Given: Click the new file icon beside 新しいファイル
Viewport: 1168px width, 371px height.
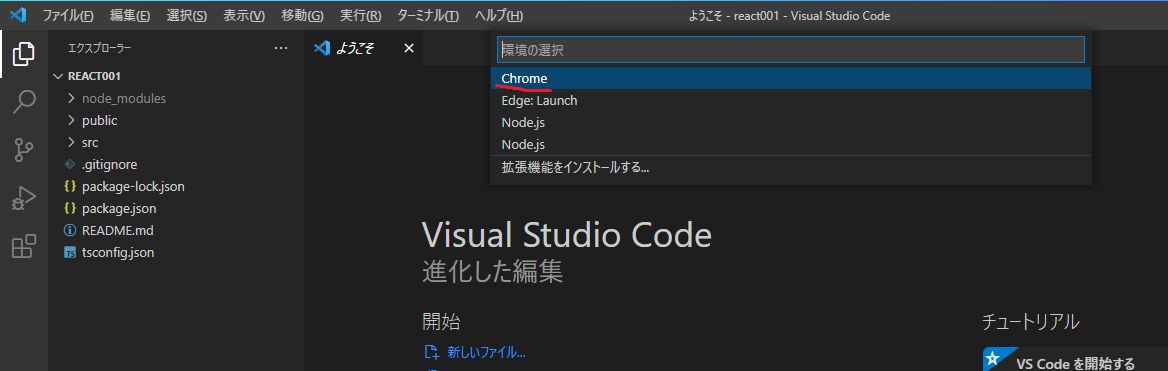Looking at the screenshot, I should click(431, 352).
